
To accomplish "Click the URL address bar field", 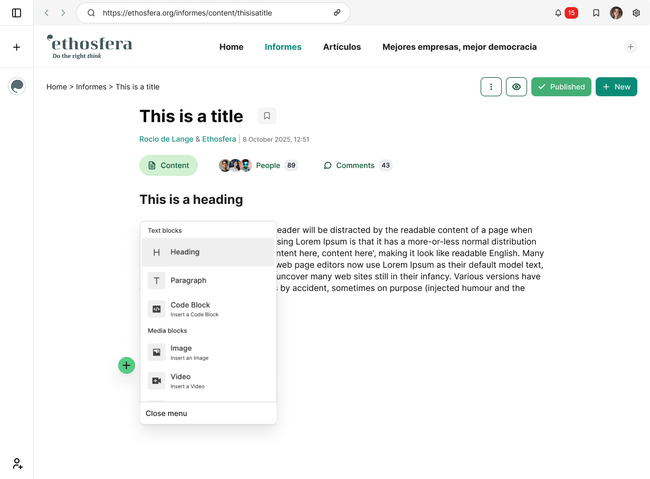I will (210, 13).
